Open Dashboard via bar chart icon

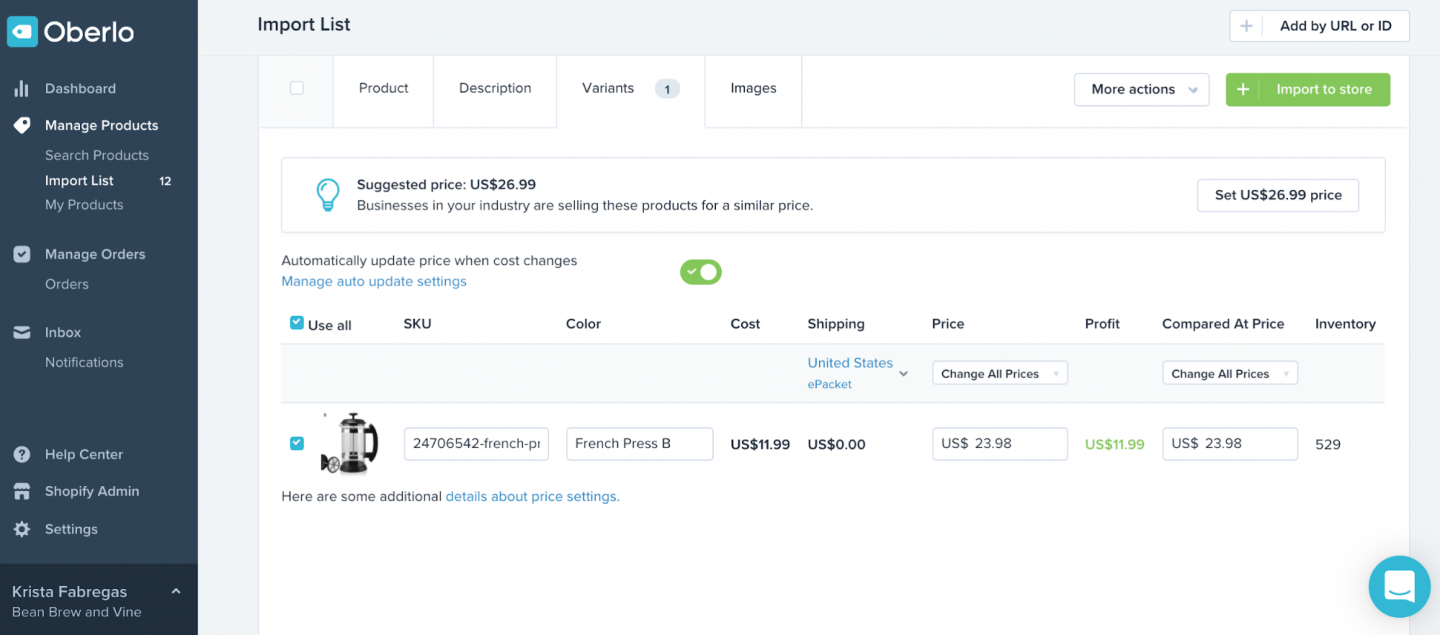click(x=21, y=88)
